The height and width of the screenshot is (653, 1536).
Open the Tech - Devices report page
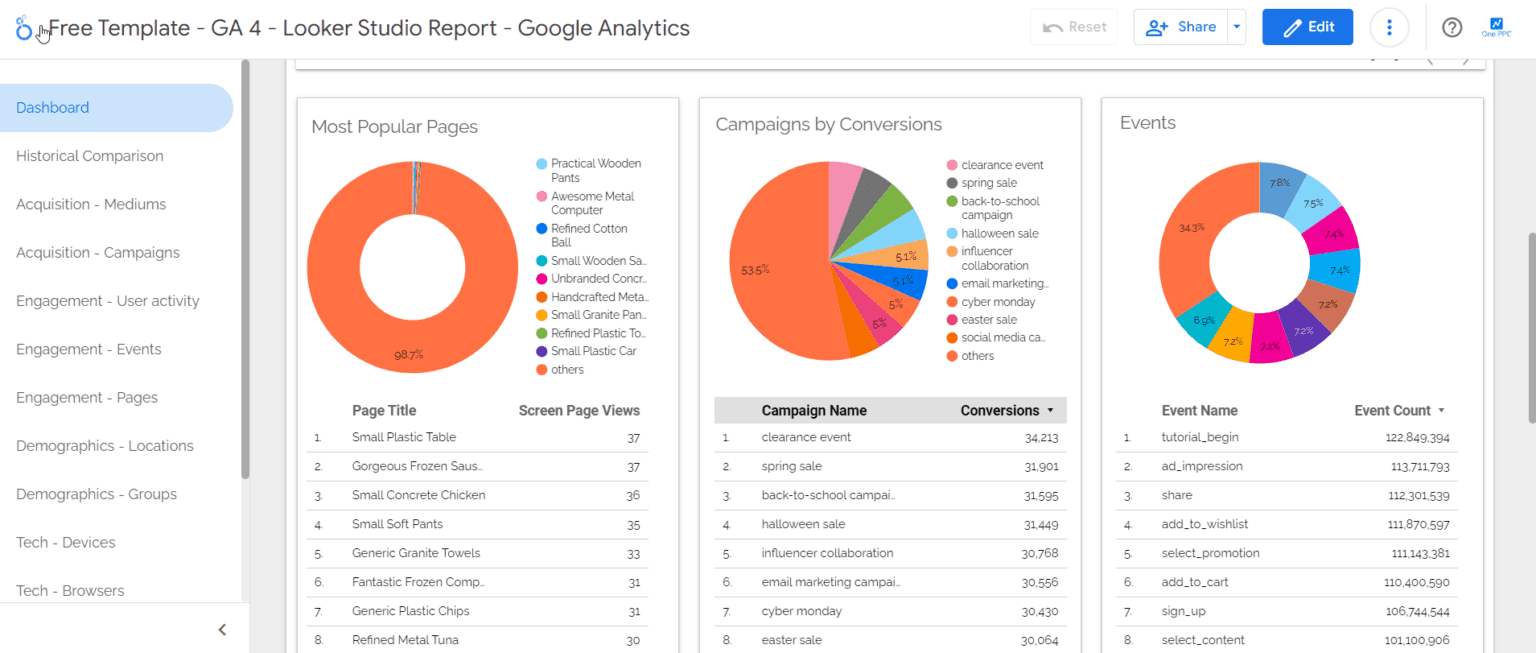click(65, 542)
